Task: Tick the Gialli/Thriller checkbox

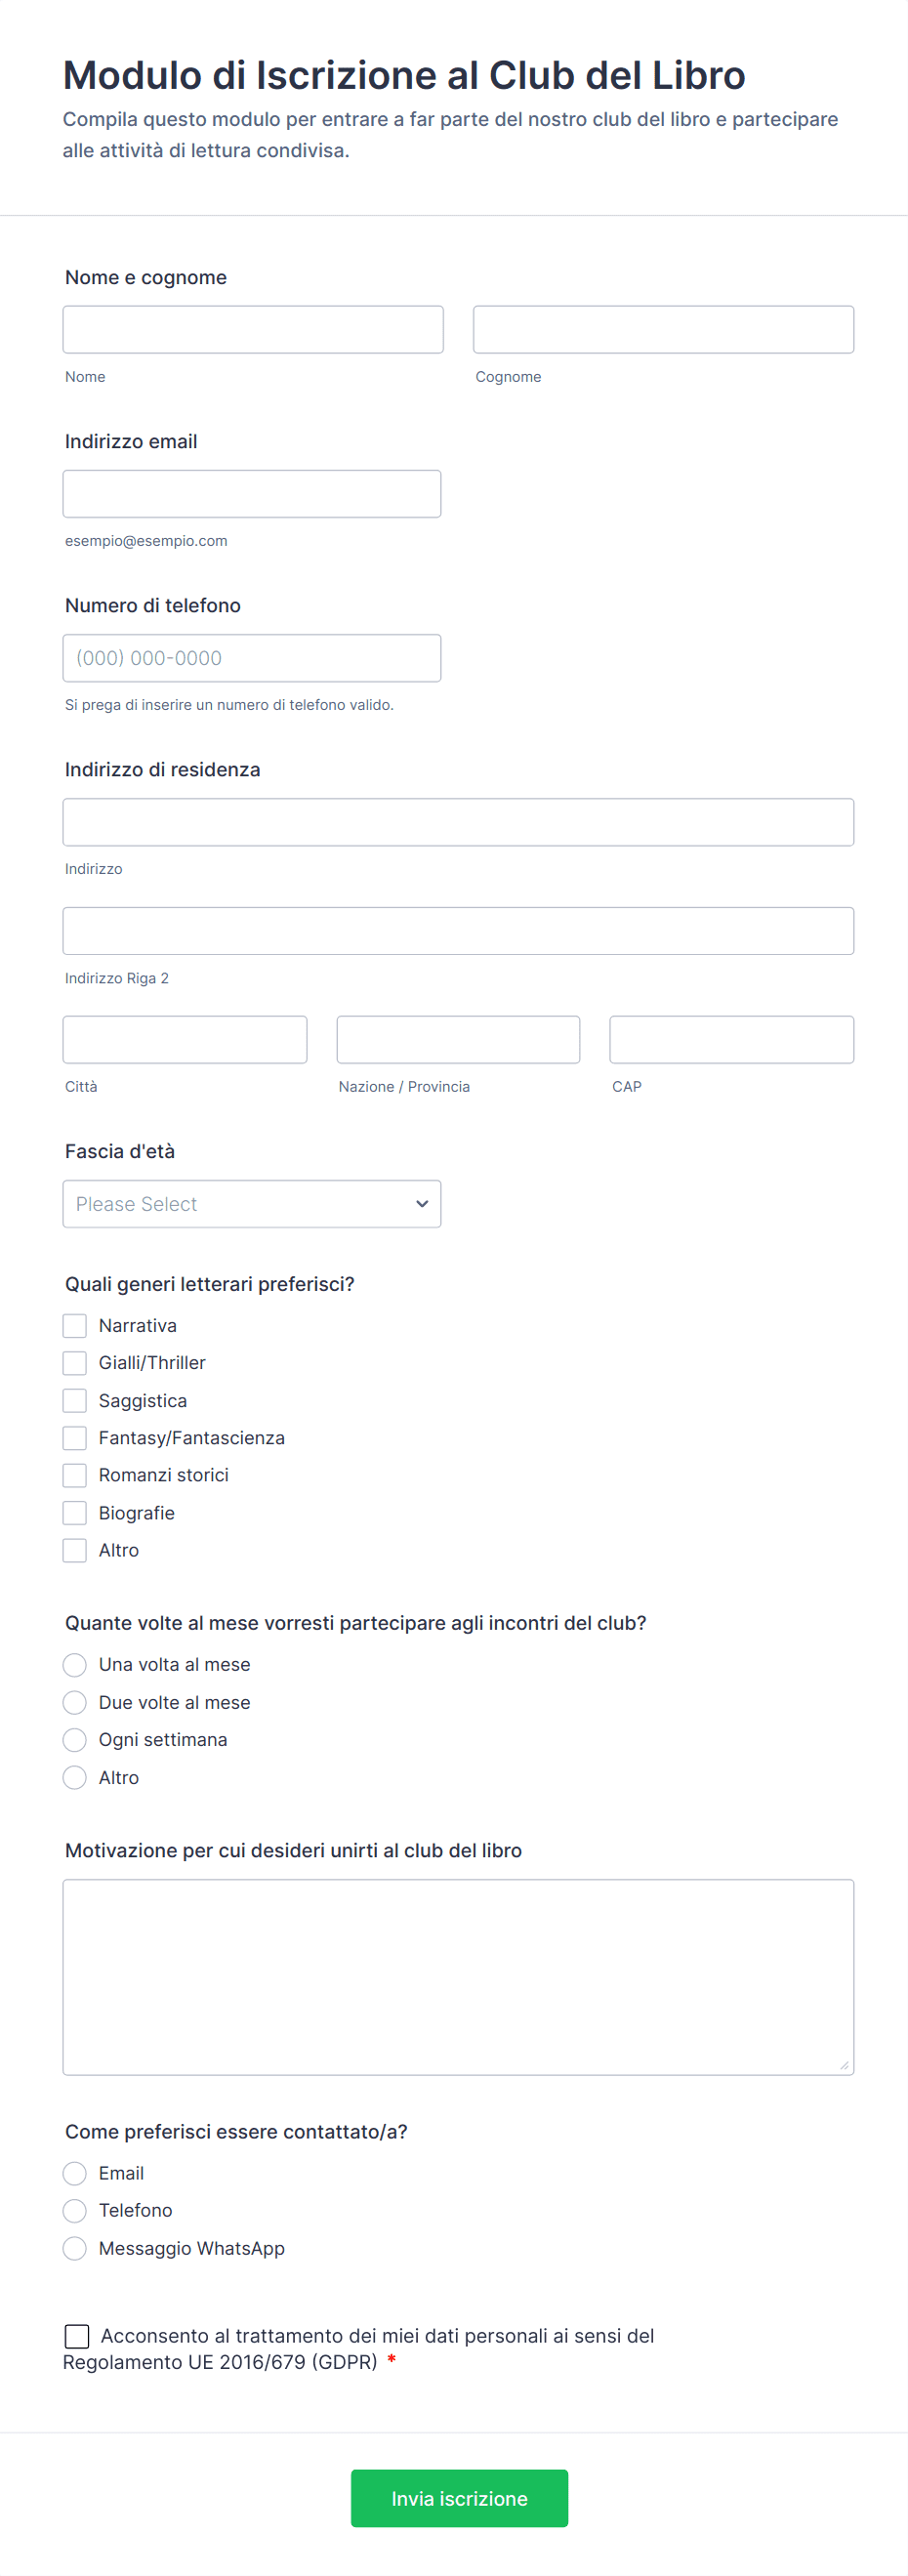Action: tap(75, 1363)
